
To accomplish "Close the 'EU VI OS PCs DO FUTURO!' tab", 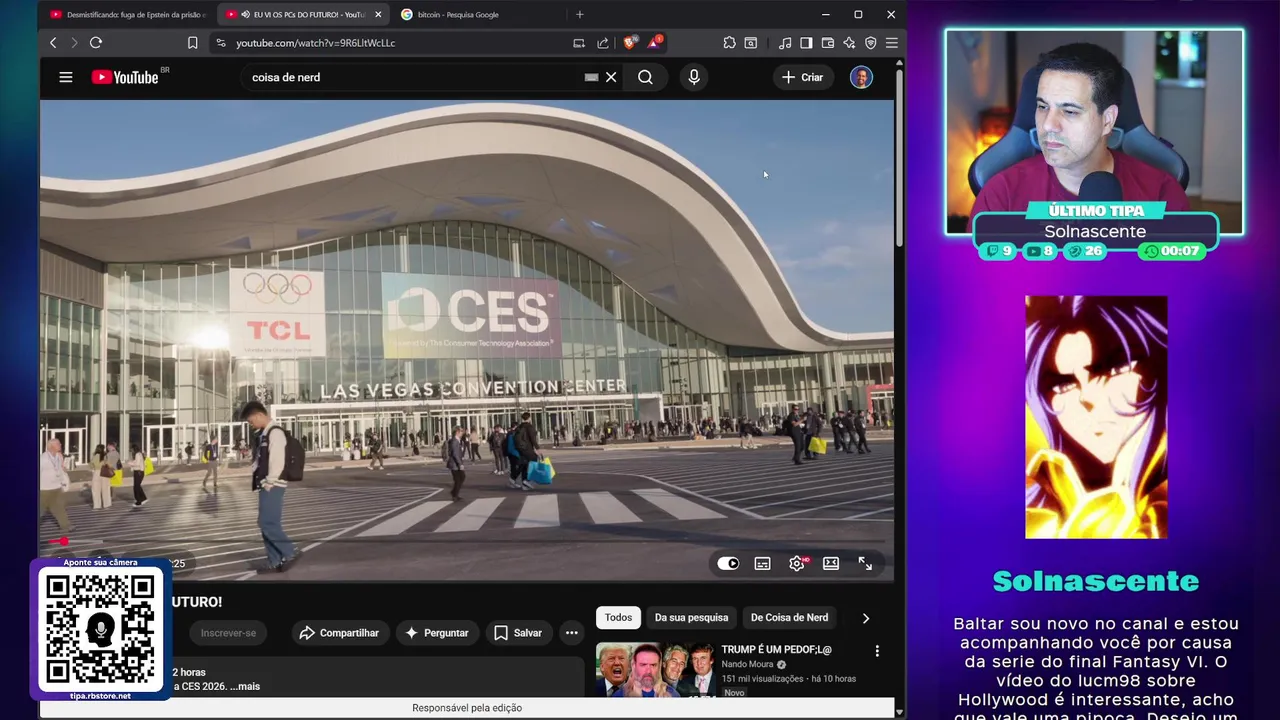I will pos(378,14).
